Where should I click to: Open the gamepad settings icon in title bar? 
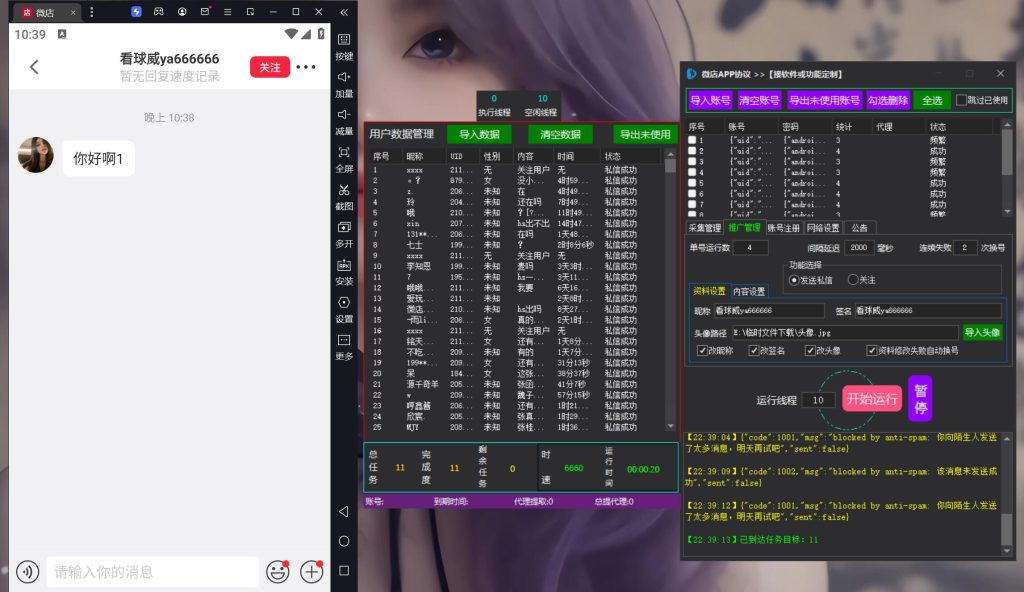pyautogui.click(x=159, y=12)
